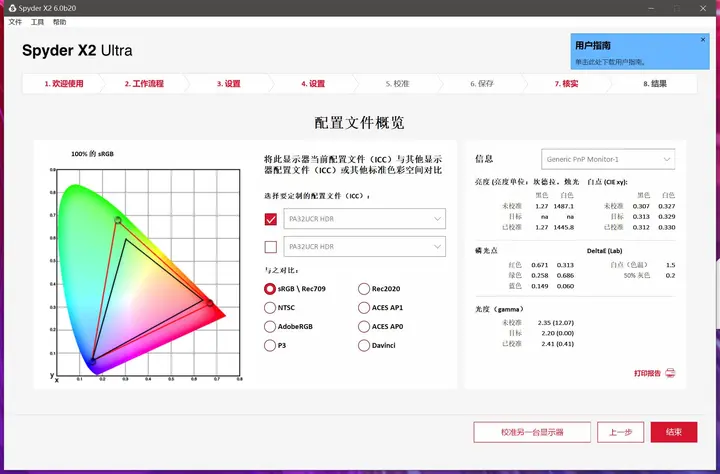
Task: Go to step 2. 工作流程
Action: click(144, 84)
